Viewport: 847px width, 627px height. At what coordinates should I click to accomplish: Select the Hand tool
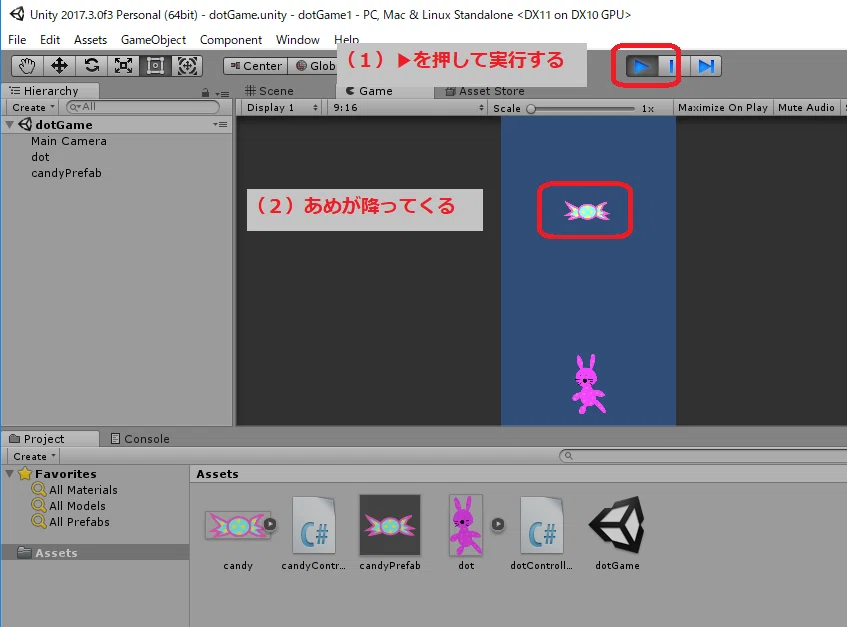point(27,66)
